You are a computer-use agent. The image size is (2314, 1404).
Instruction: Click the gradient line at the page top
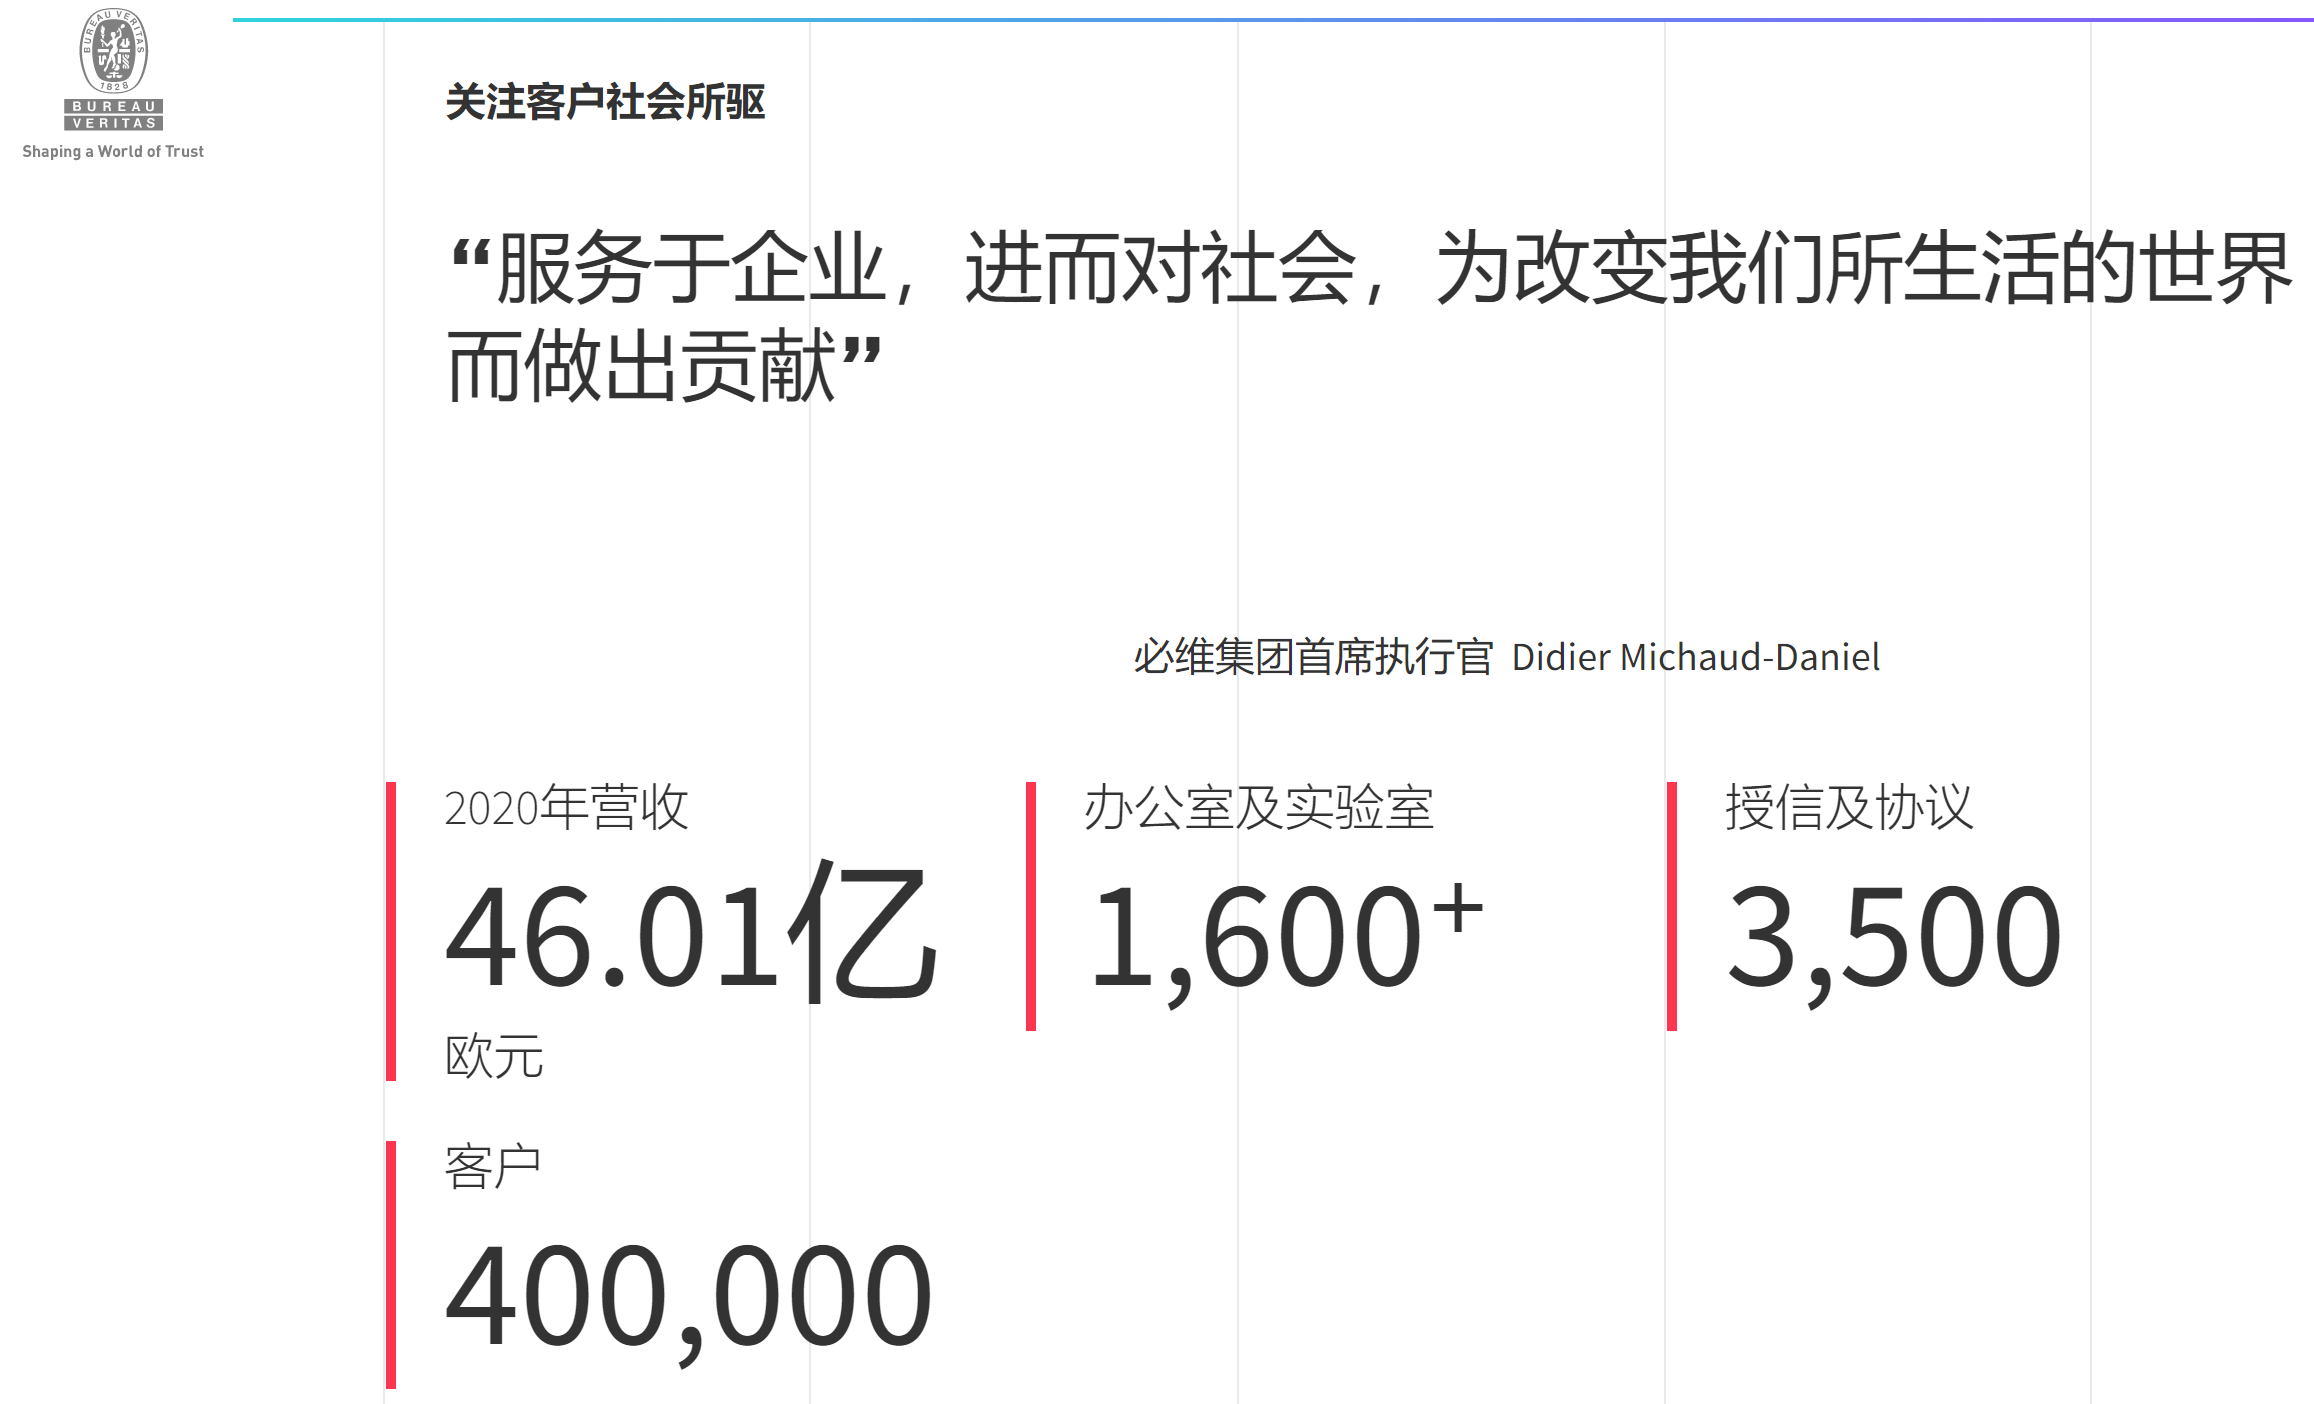click(x=1270, y=19)
